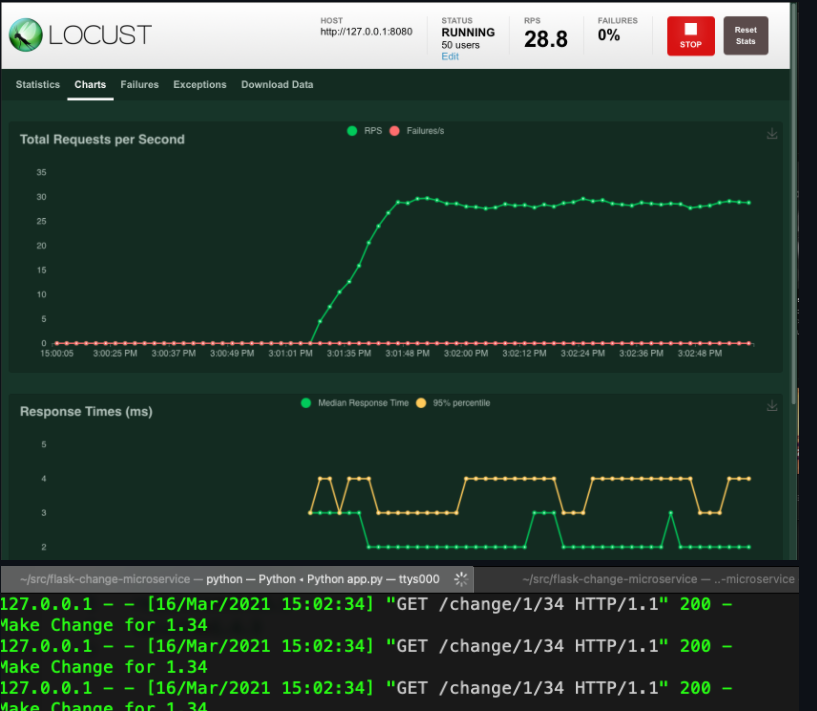This screenshot has height=711, width=817.
Task: Download the Response Times chart image
Action: (772, 406)
